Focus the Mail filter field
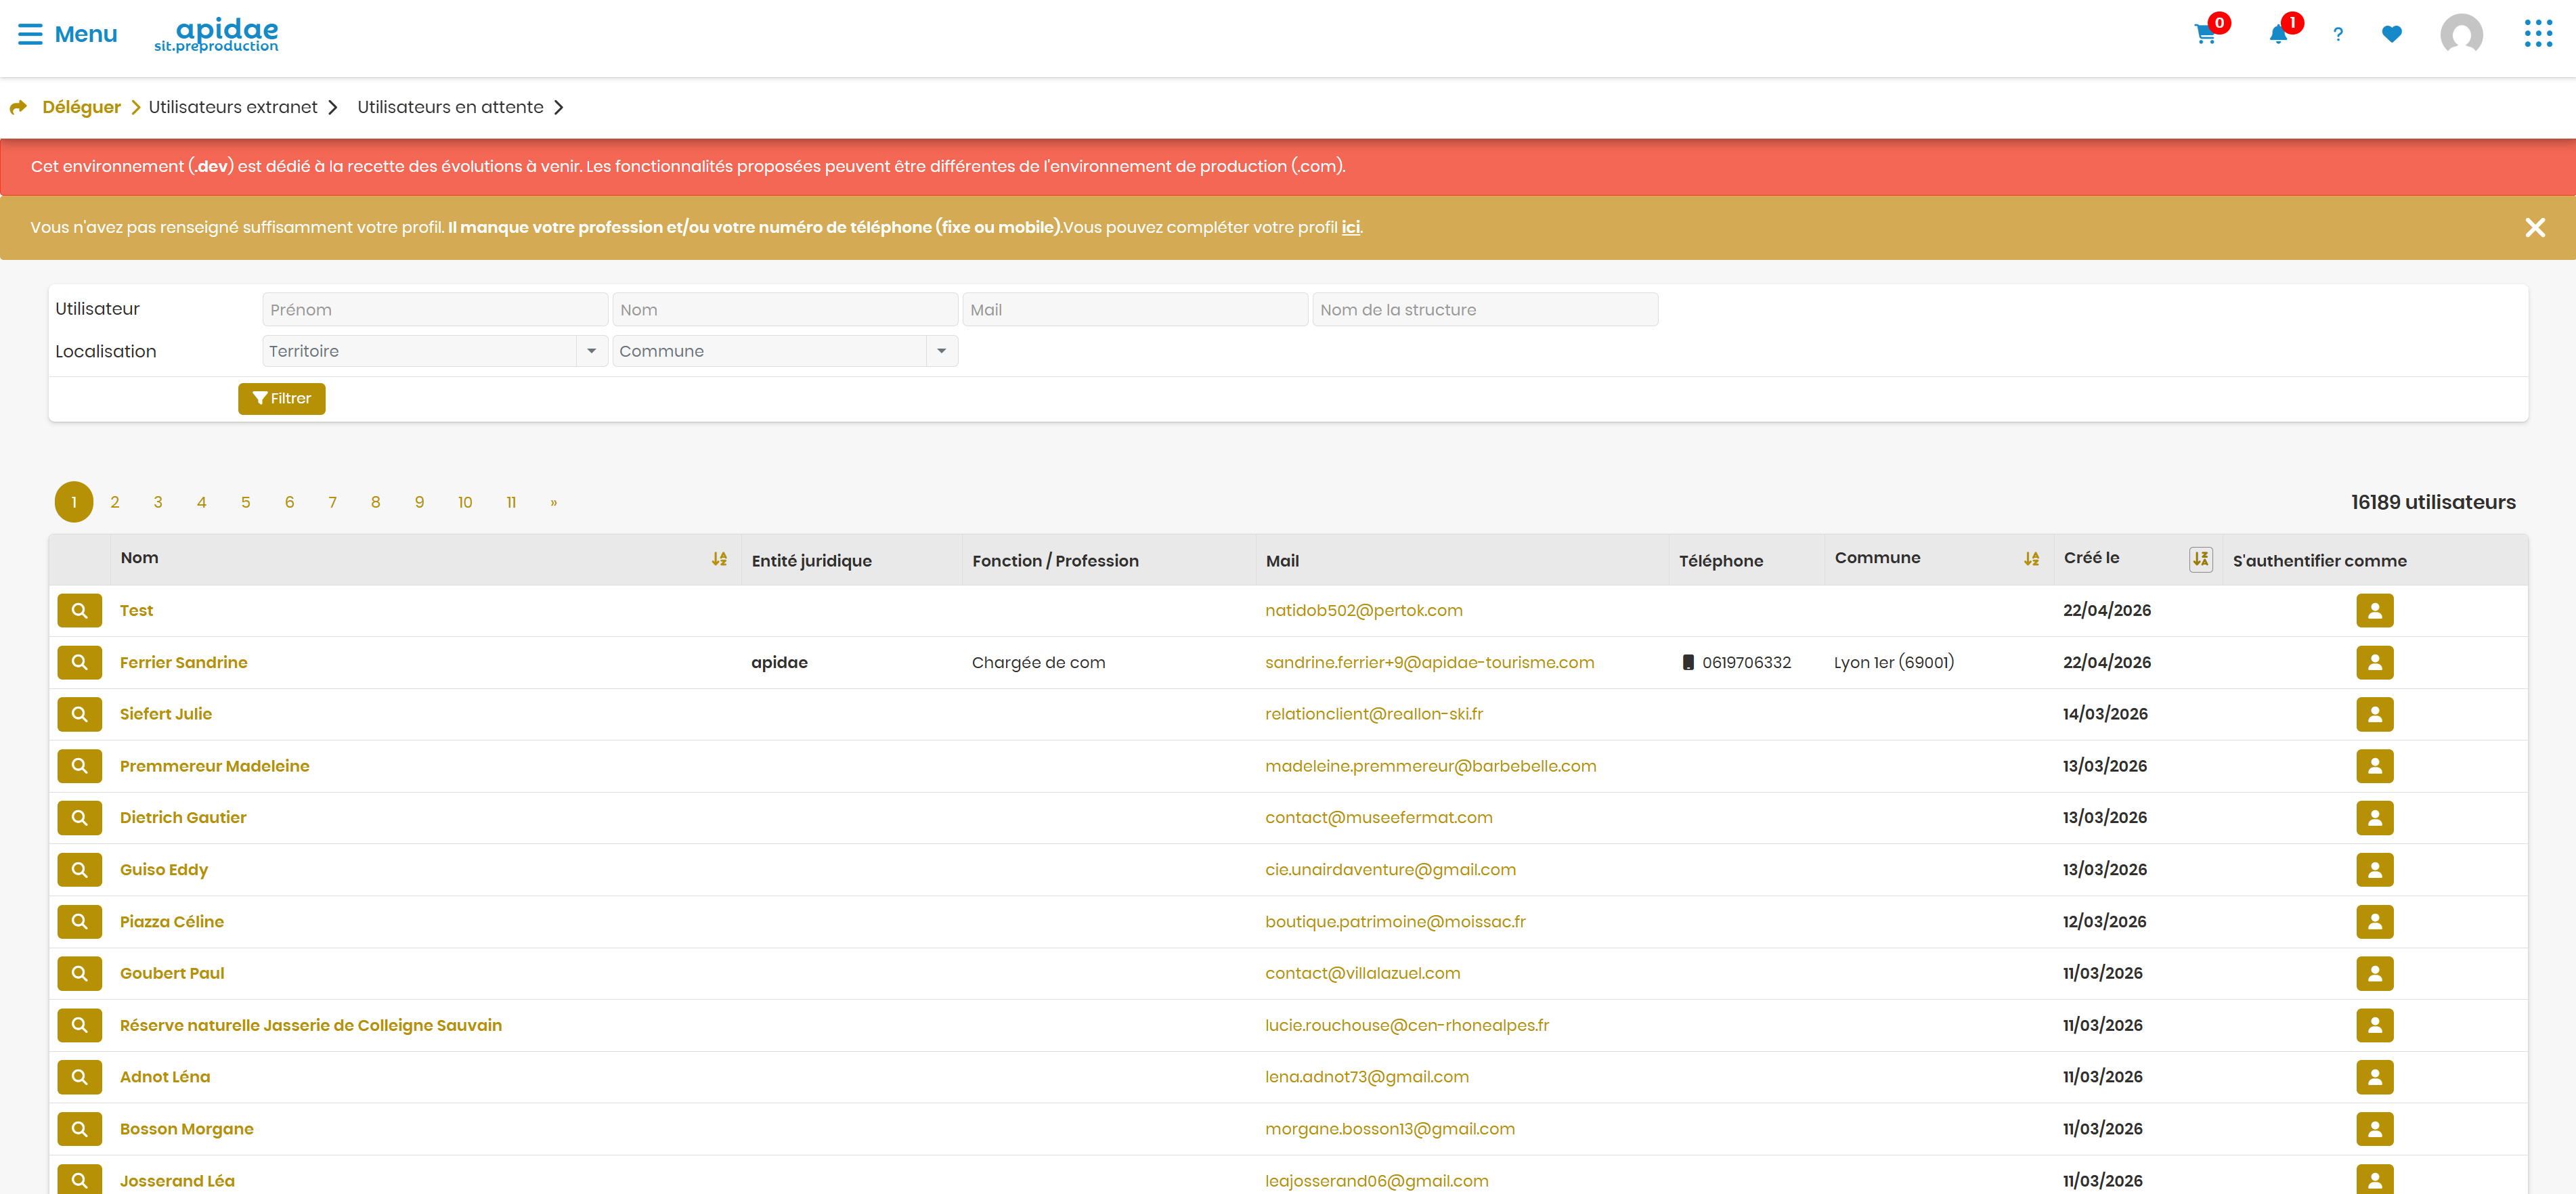 coord(1135,310)
